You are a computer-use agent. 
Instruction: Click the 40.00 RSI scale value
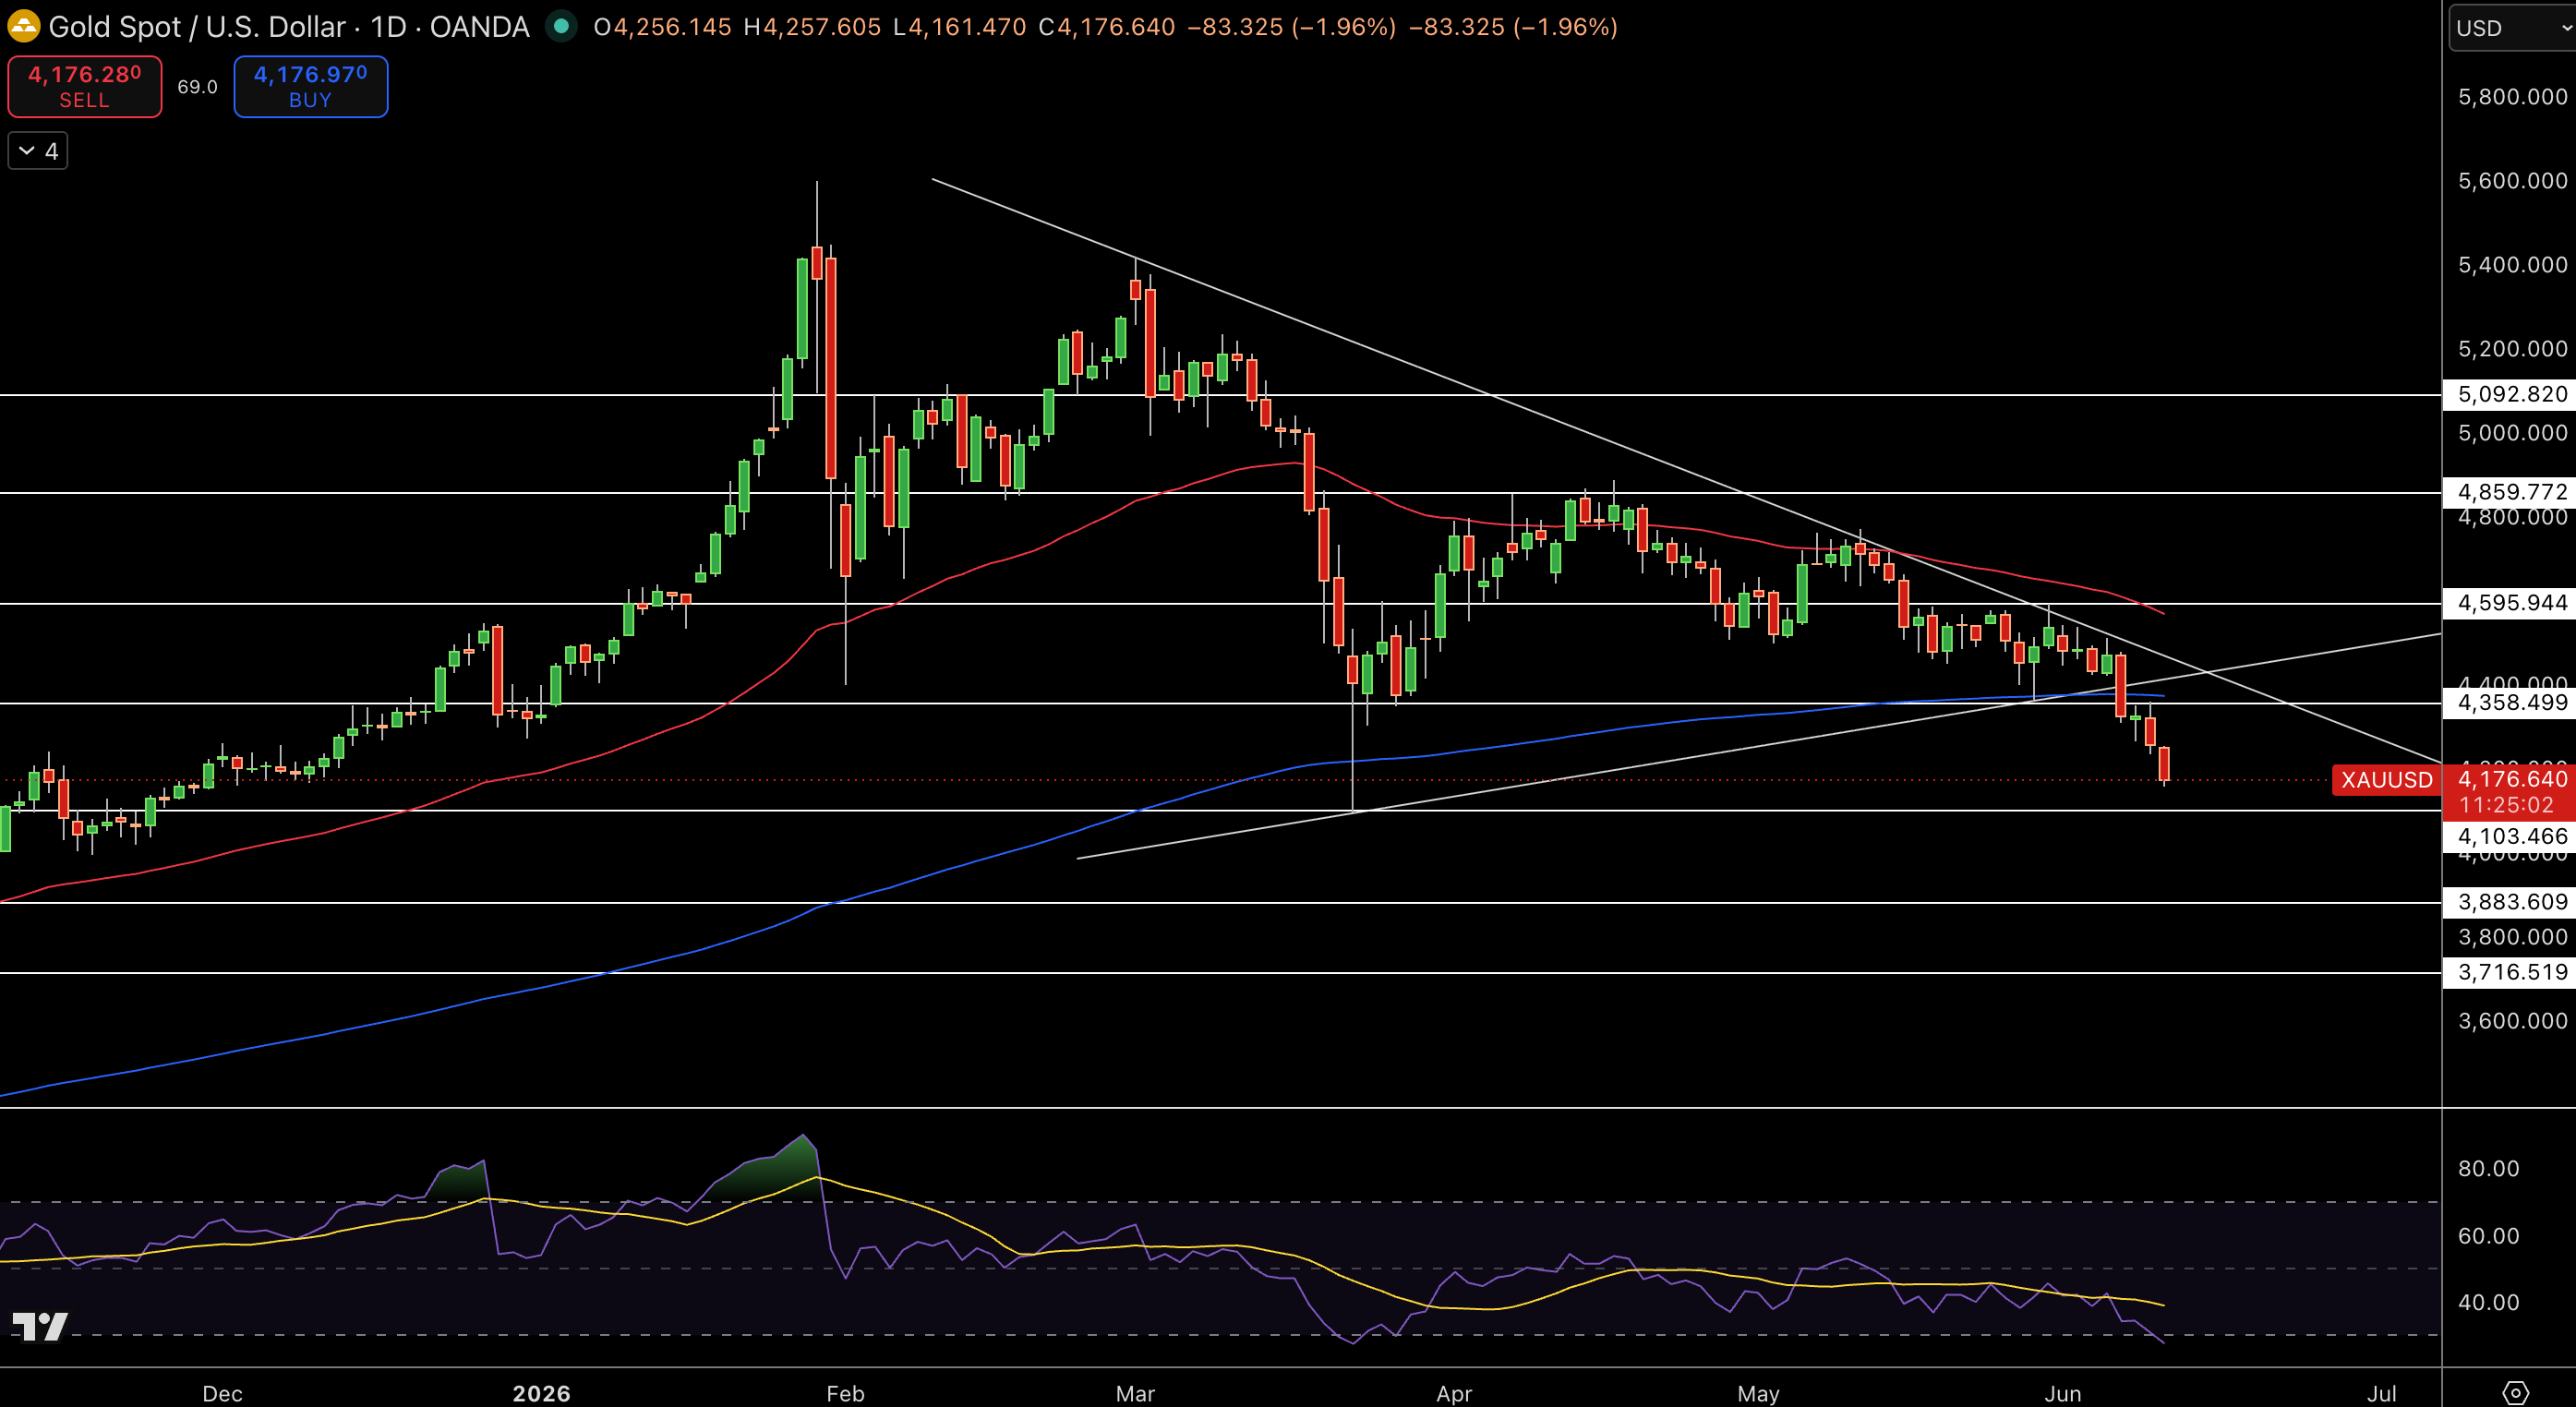pos(2488,1302)
